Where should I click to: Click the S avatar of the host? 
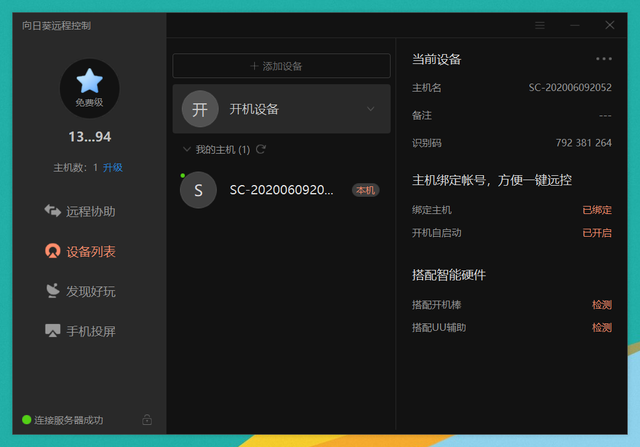[x=198, y=190]
